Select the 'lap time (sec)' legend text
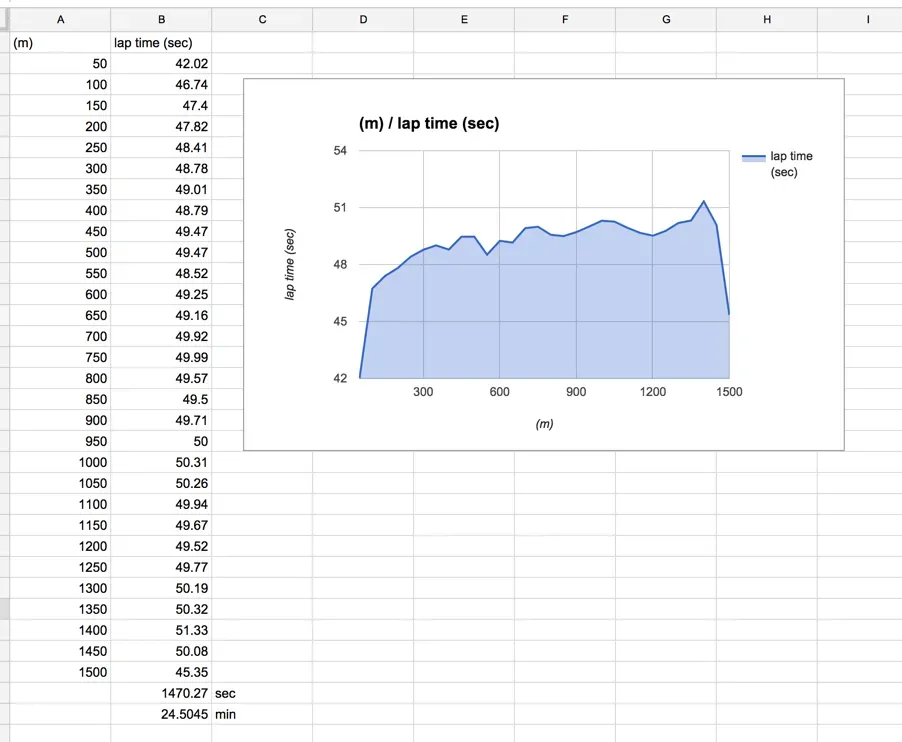This screenshot has width=902, height=742. coord(791,164)
